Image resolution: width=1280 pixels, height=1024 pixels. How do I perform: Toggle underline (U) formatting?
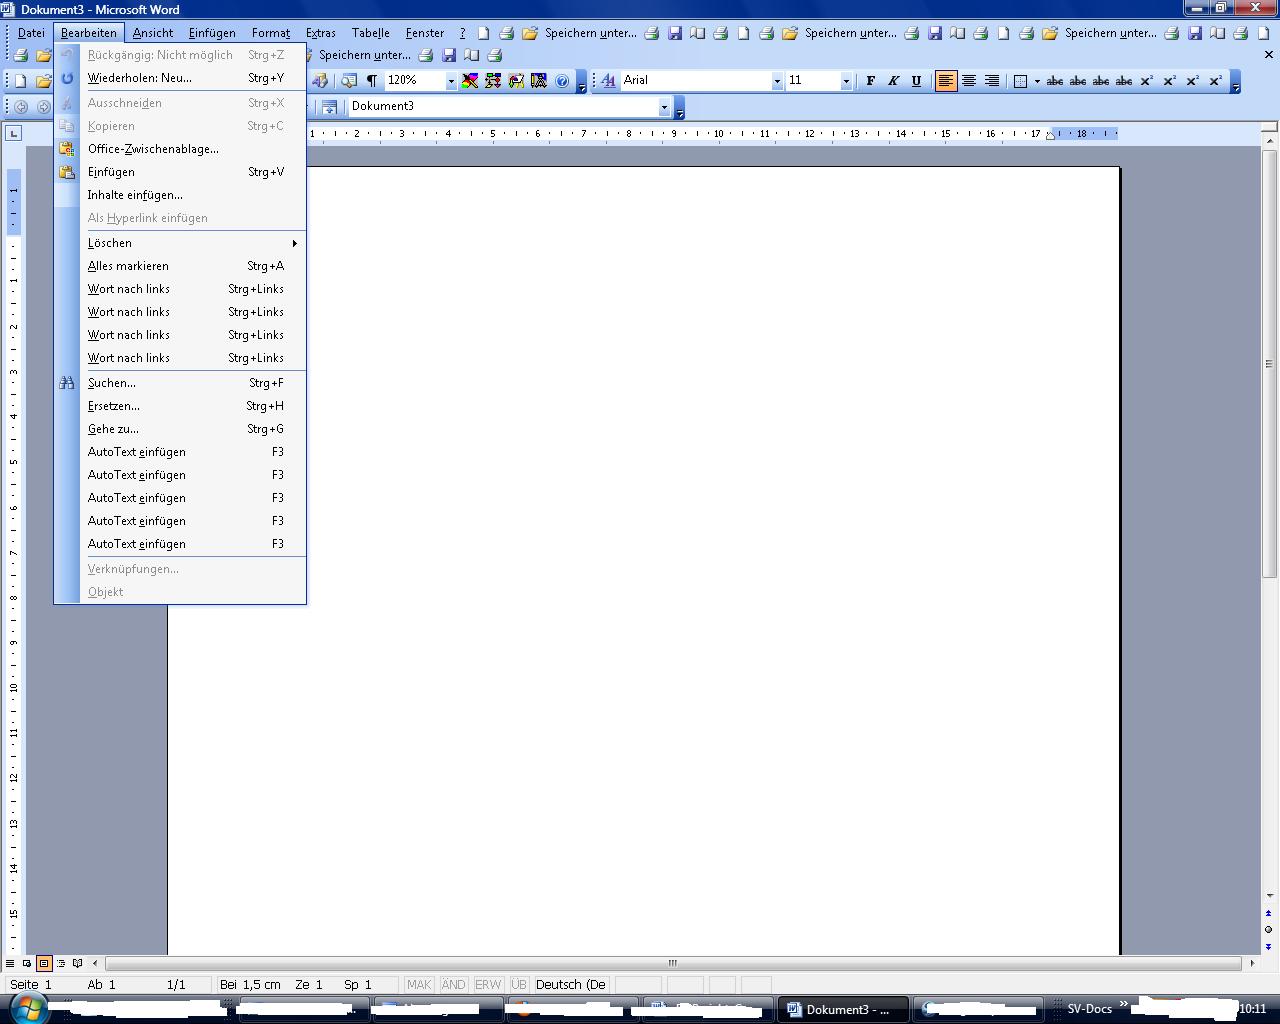point(916,80)
